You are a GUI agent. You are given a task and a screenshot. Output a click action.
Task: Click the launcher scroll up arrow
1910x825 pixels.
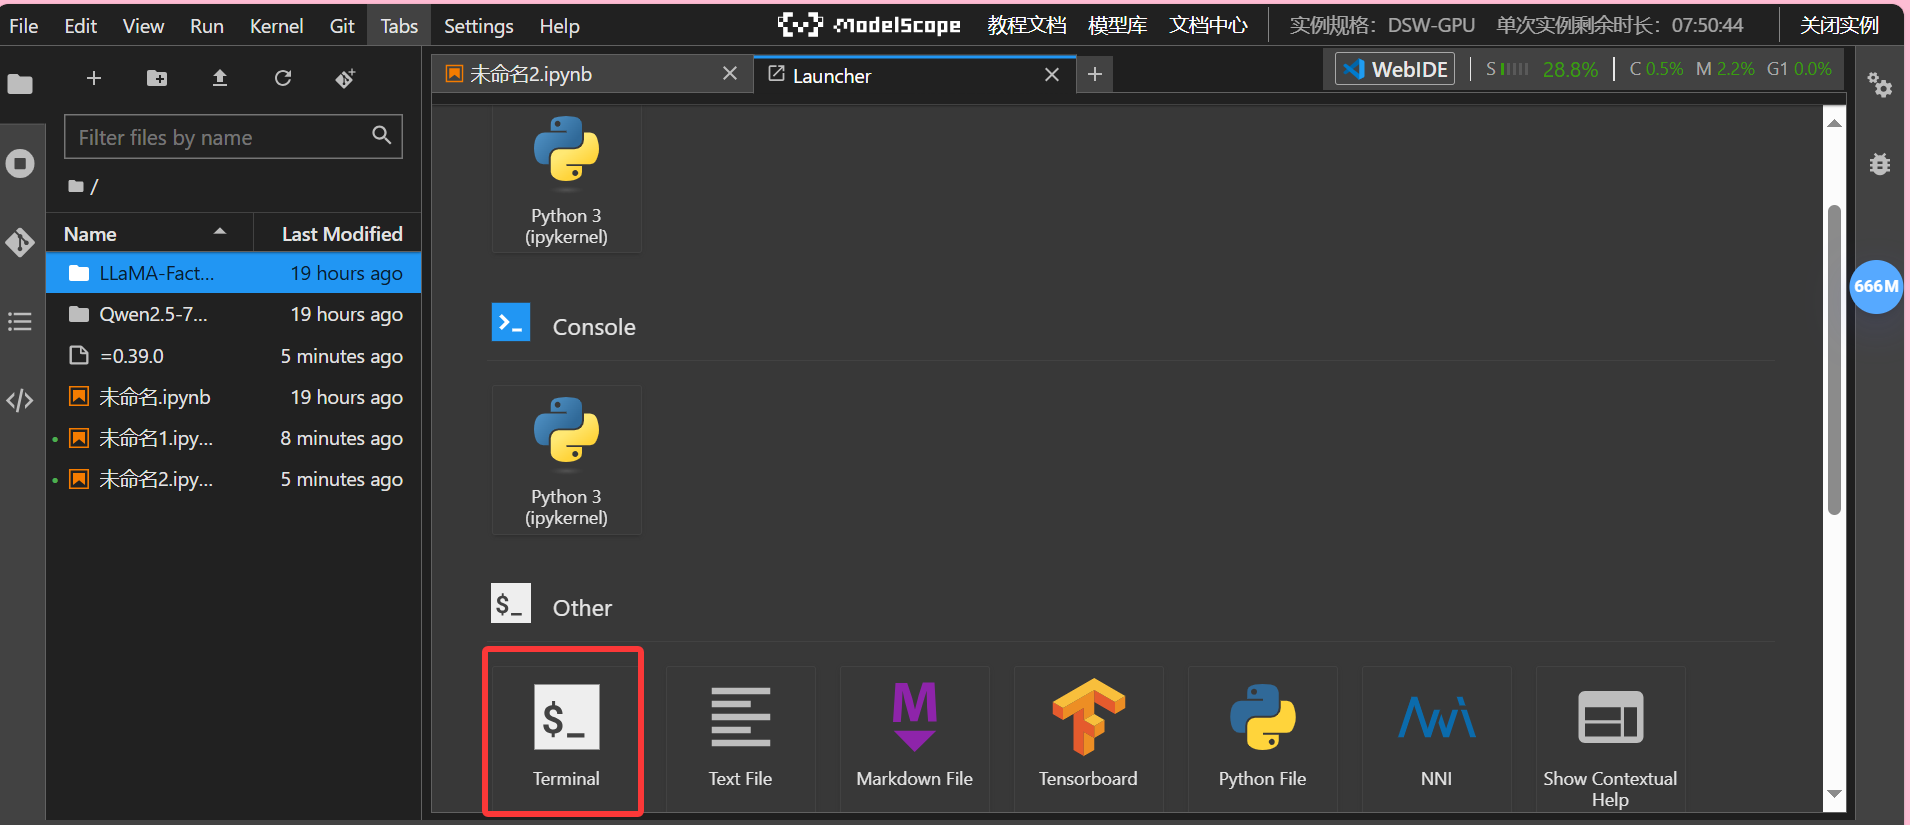click(x=1834, y=122)
